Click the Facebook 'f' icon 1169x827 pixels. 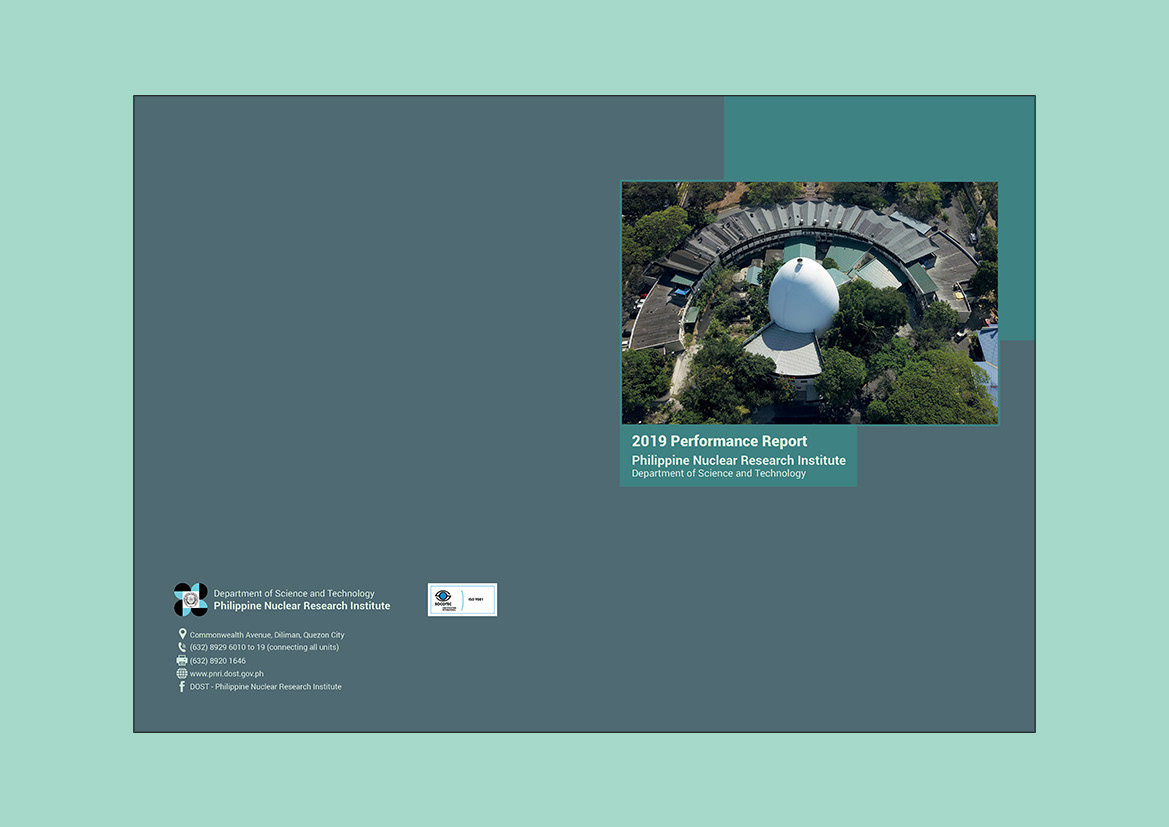point(182,687)
